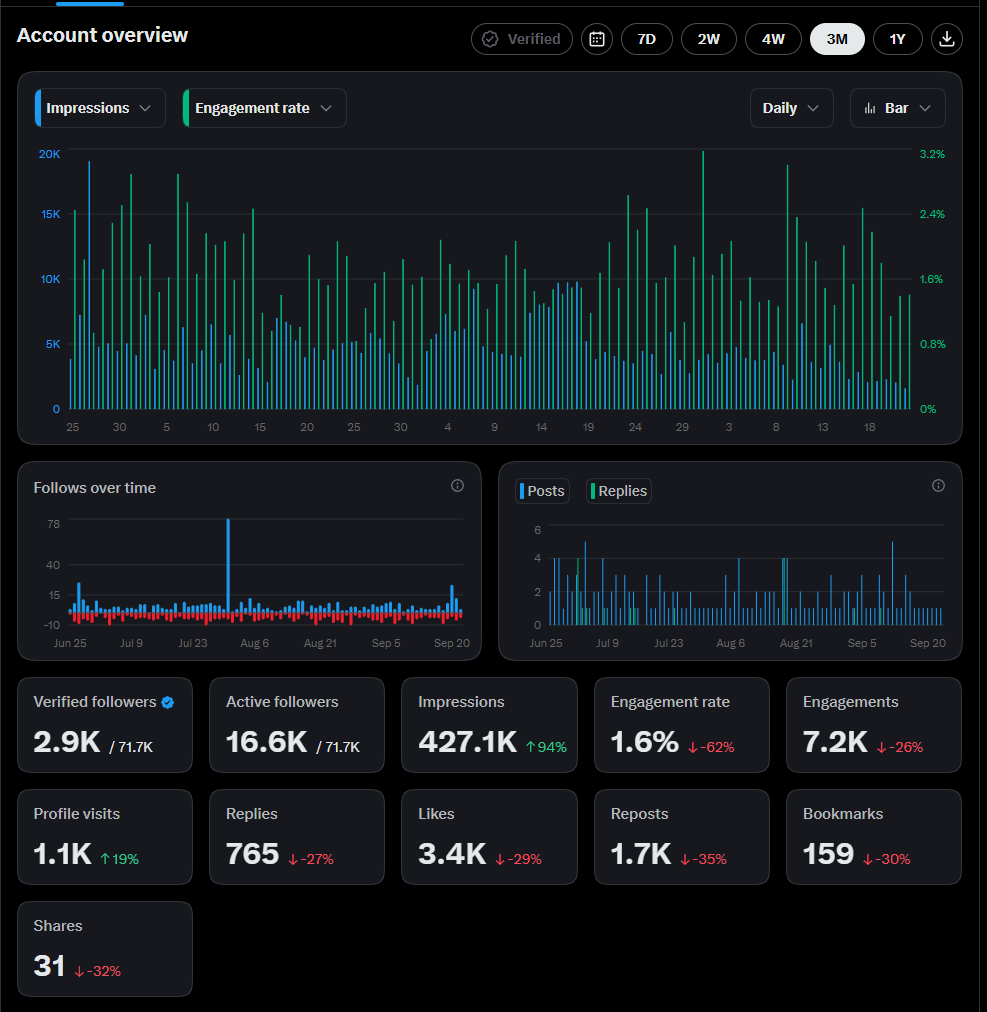Image resolution: width=987 pixels, height=1012 pixels.
Task: Click the Shares 31 card
Action: coord(105,949)
